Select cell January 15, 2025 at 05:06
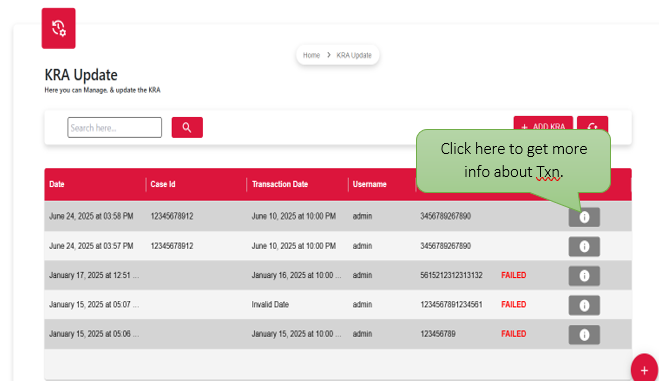The height and width of the screenshot is (381, 659). point(94,334)
